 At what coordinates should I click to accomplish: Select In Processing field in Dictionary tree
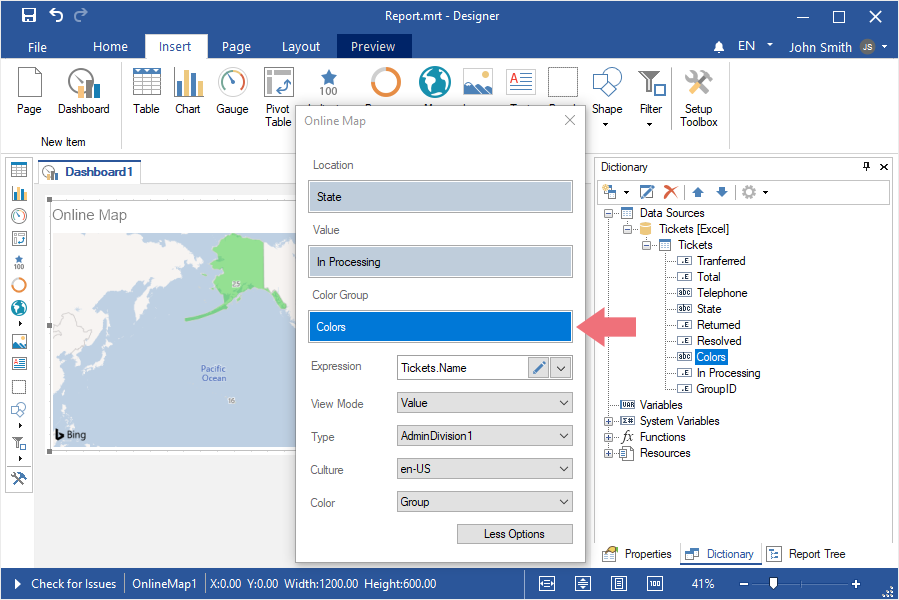728,373
